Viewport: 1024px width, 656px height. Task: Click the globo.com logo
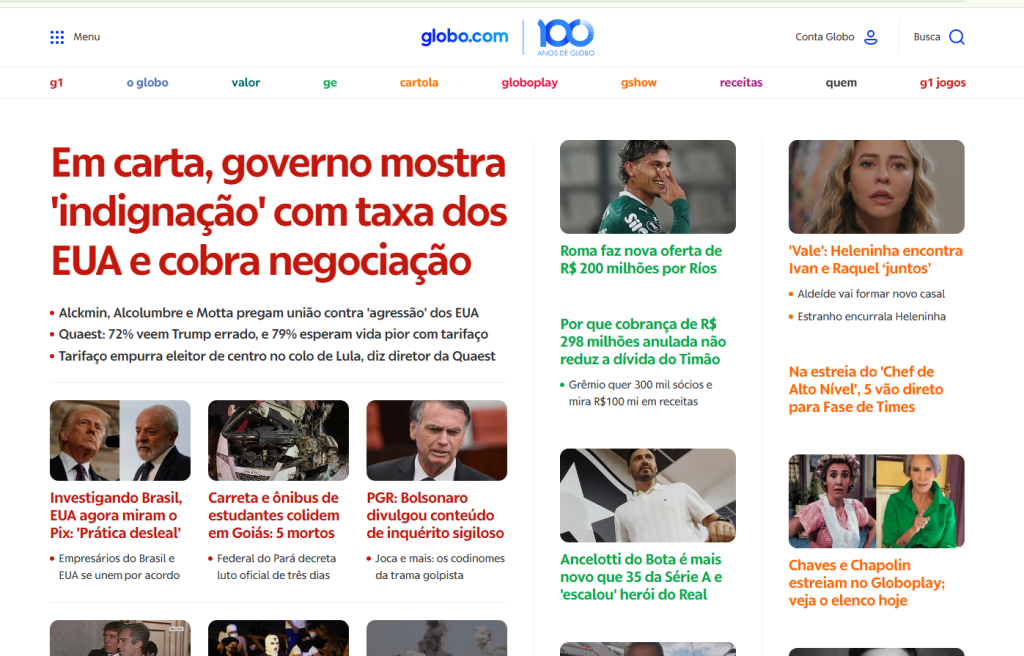tap(464, 37)
